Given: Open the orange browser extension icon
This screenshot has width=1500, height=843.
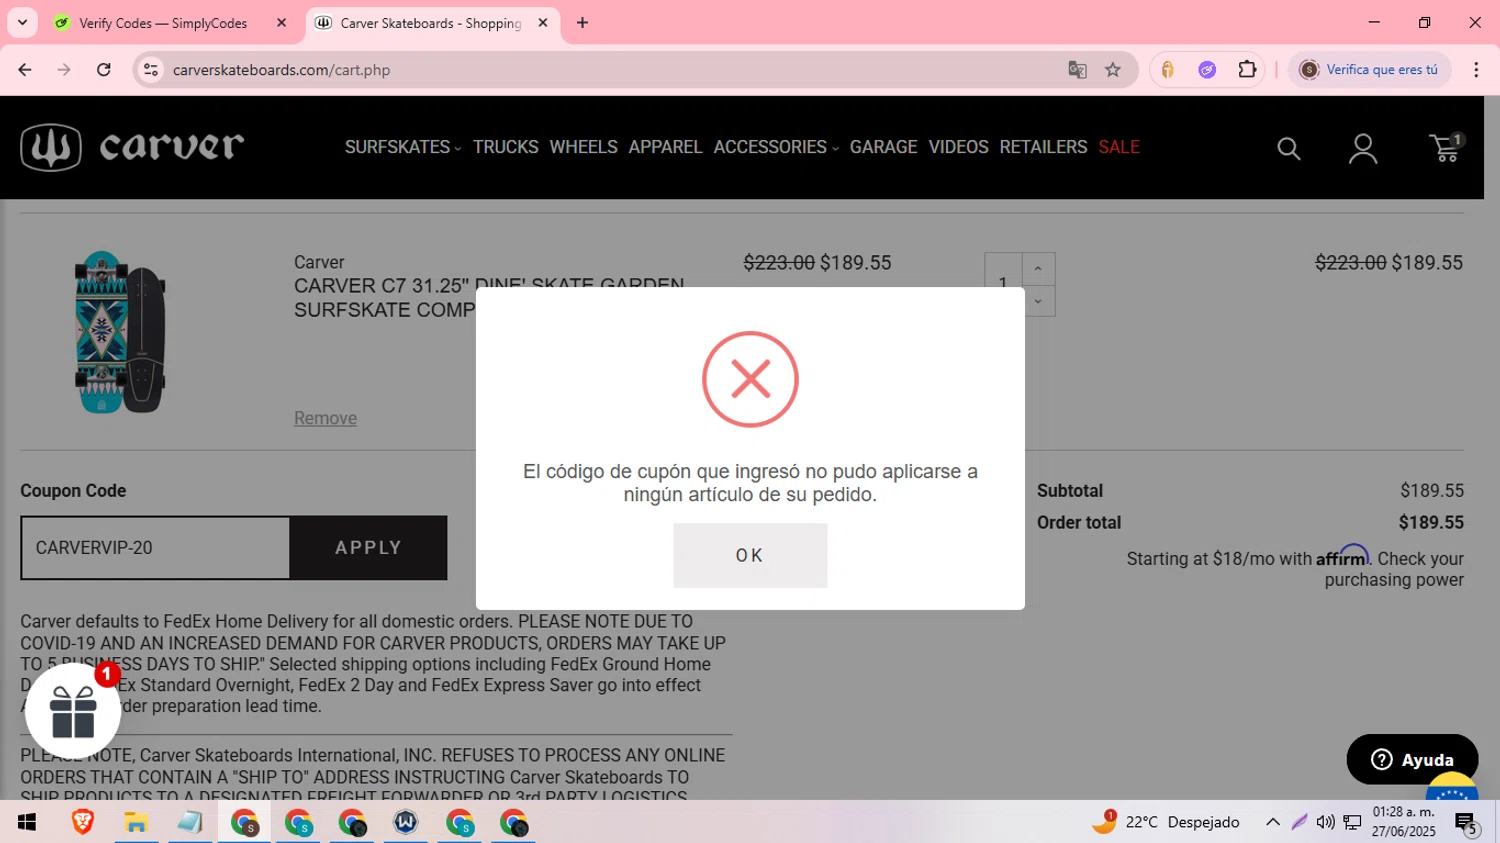Looking at the screenshot, I should tap(1167, 70).
